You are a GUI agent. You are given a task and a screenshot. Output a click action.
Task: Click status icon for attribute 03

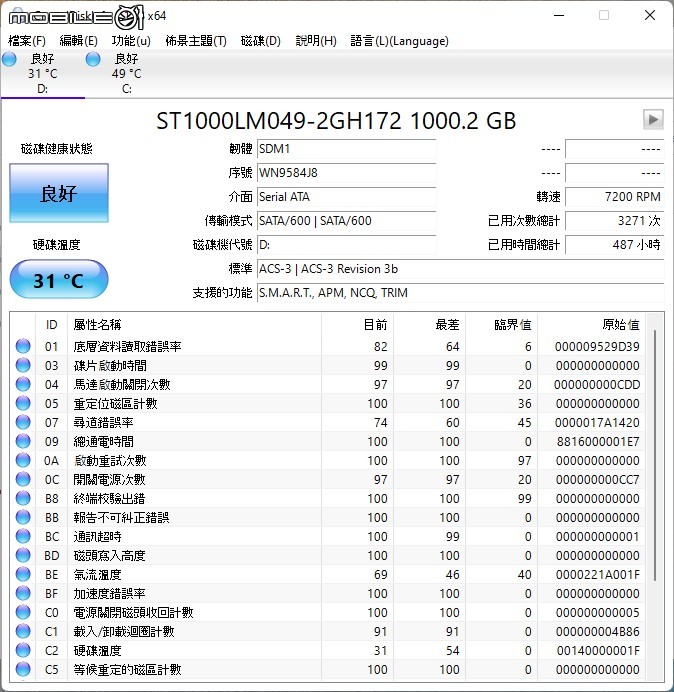[23, 365]
